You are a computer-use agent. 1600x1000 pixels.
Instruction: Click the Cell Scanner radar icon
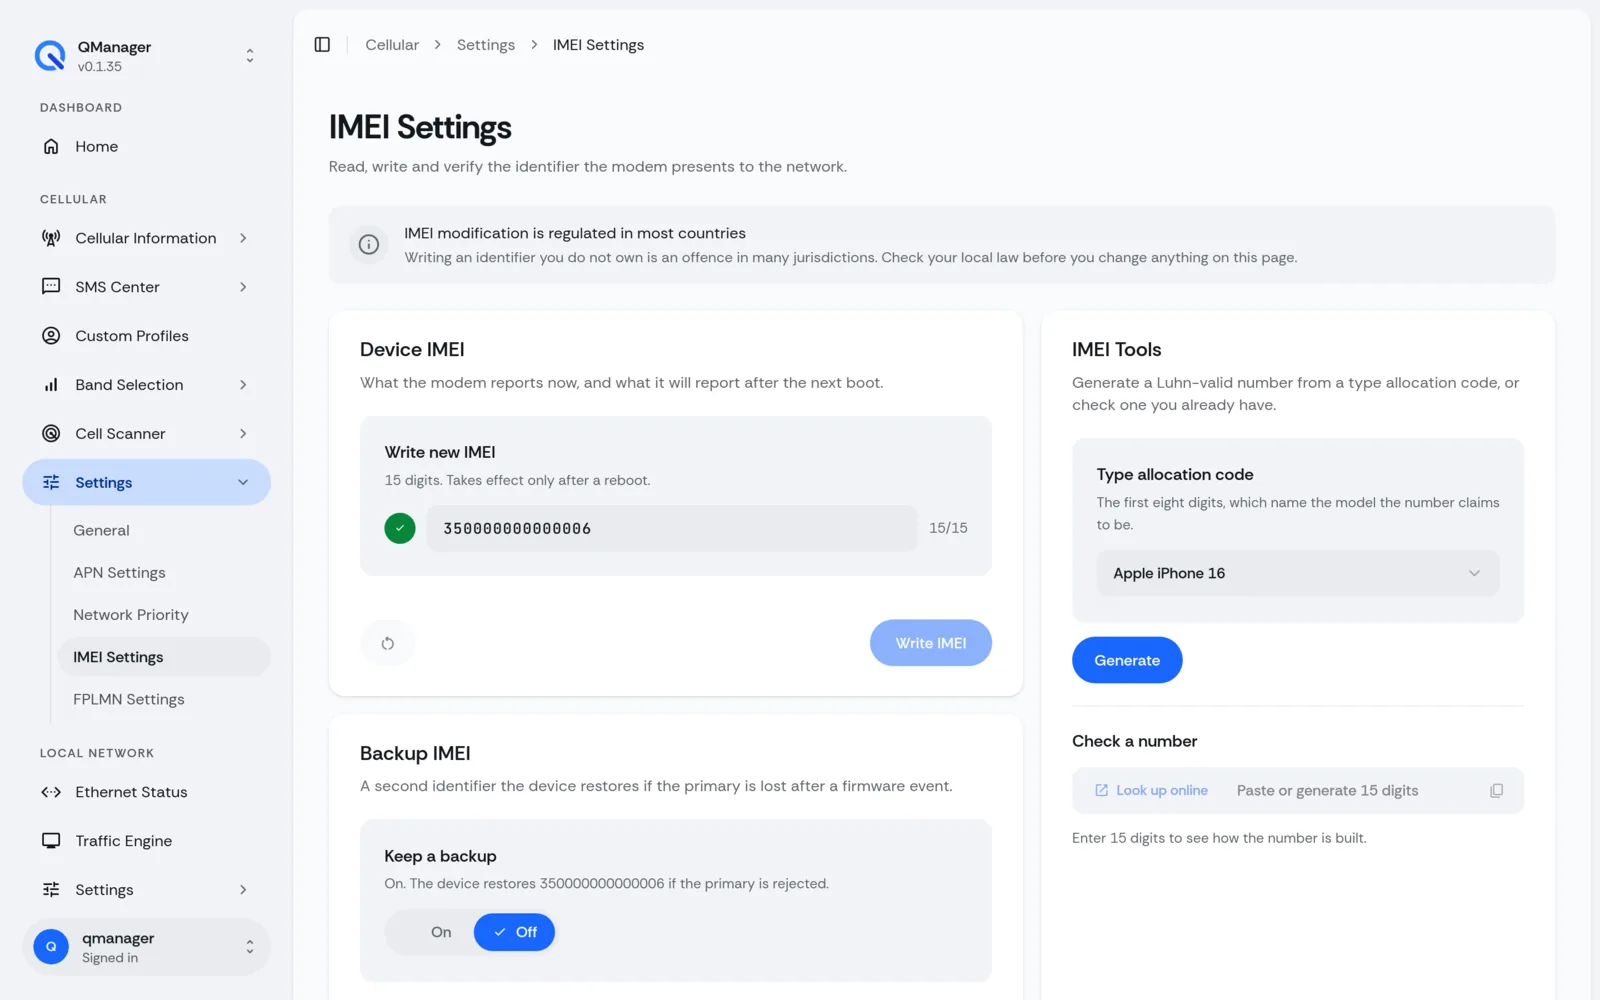[51, 434]
